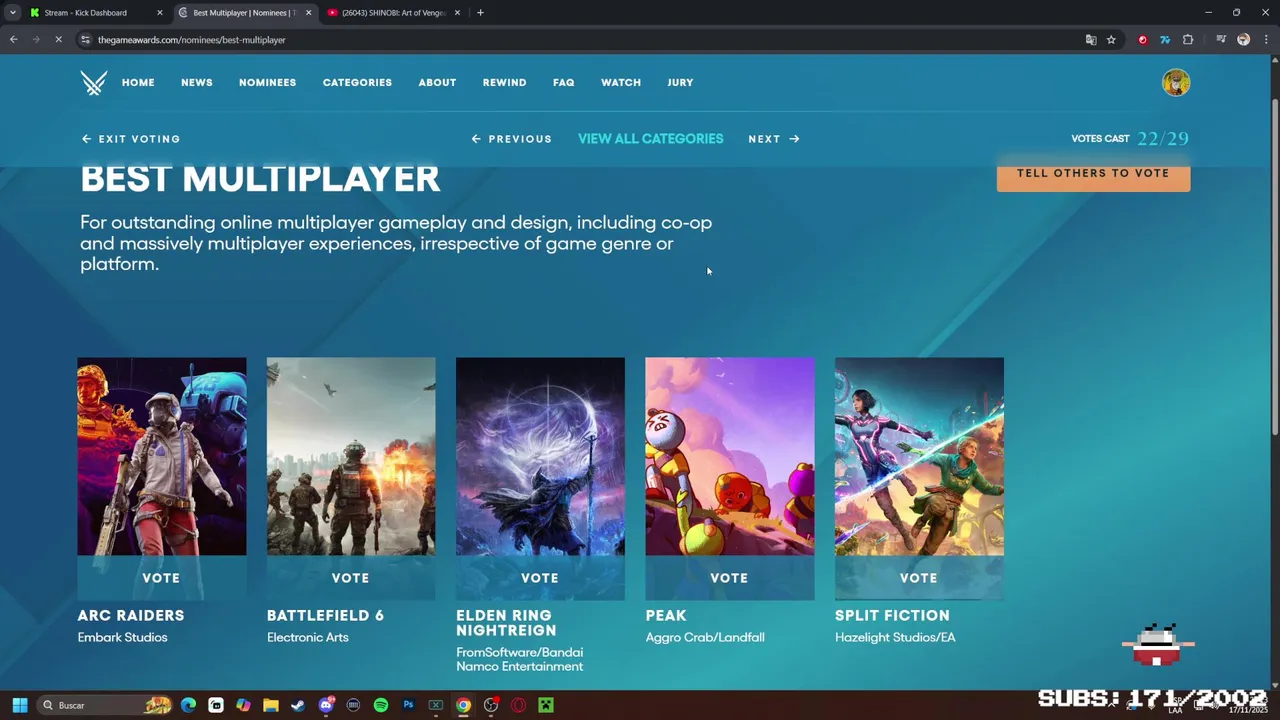Image resolution: width=1280 pixels, height=720 pixels.
Task: Click the translate page icon
Action: tap(1091, 40)
